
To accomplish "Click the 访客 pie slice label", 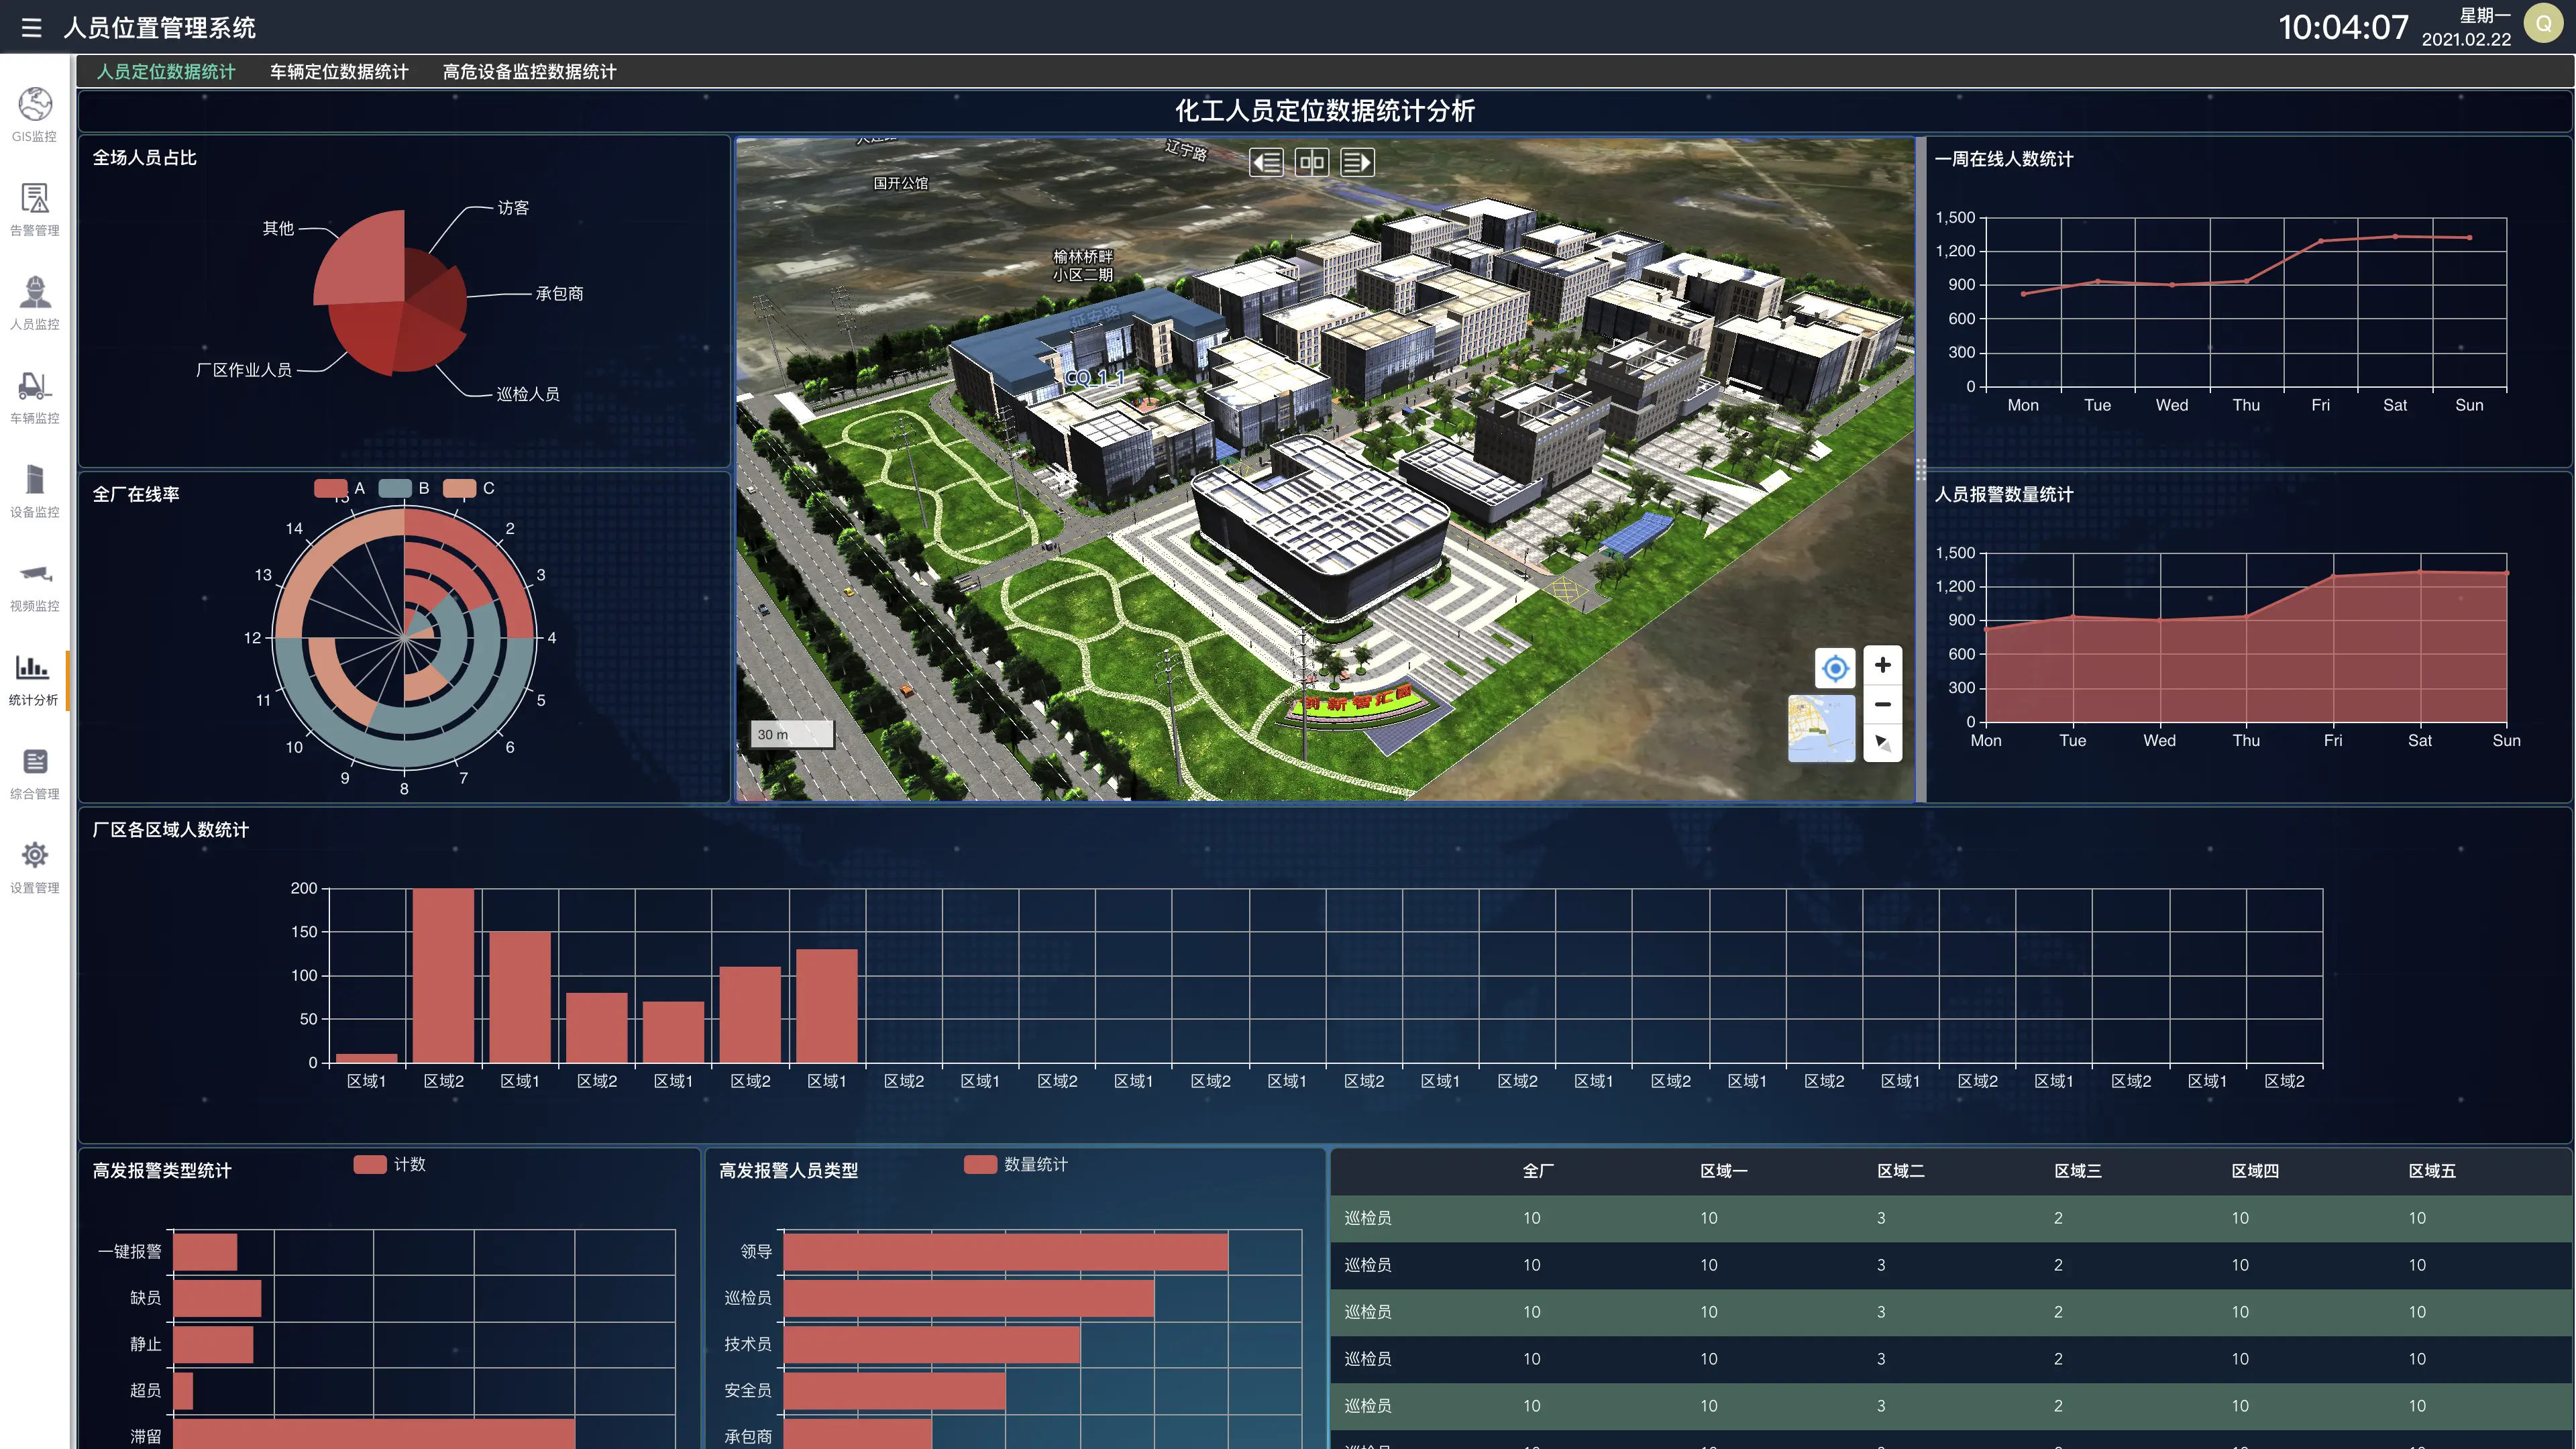I will coord(513,208).
